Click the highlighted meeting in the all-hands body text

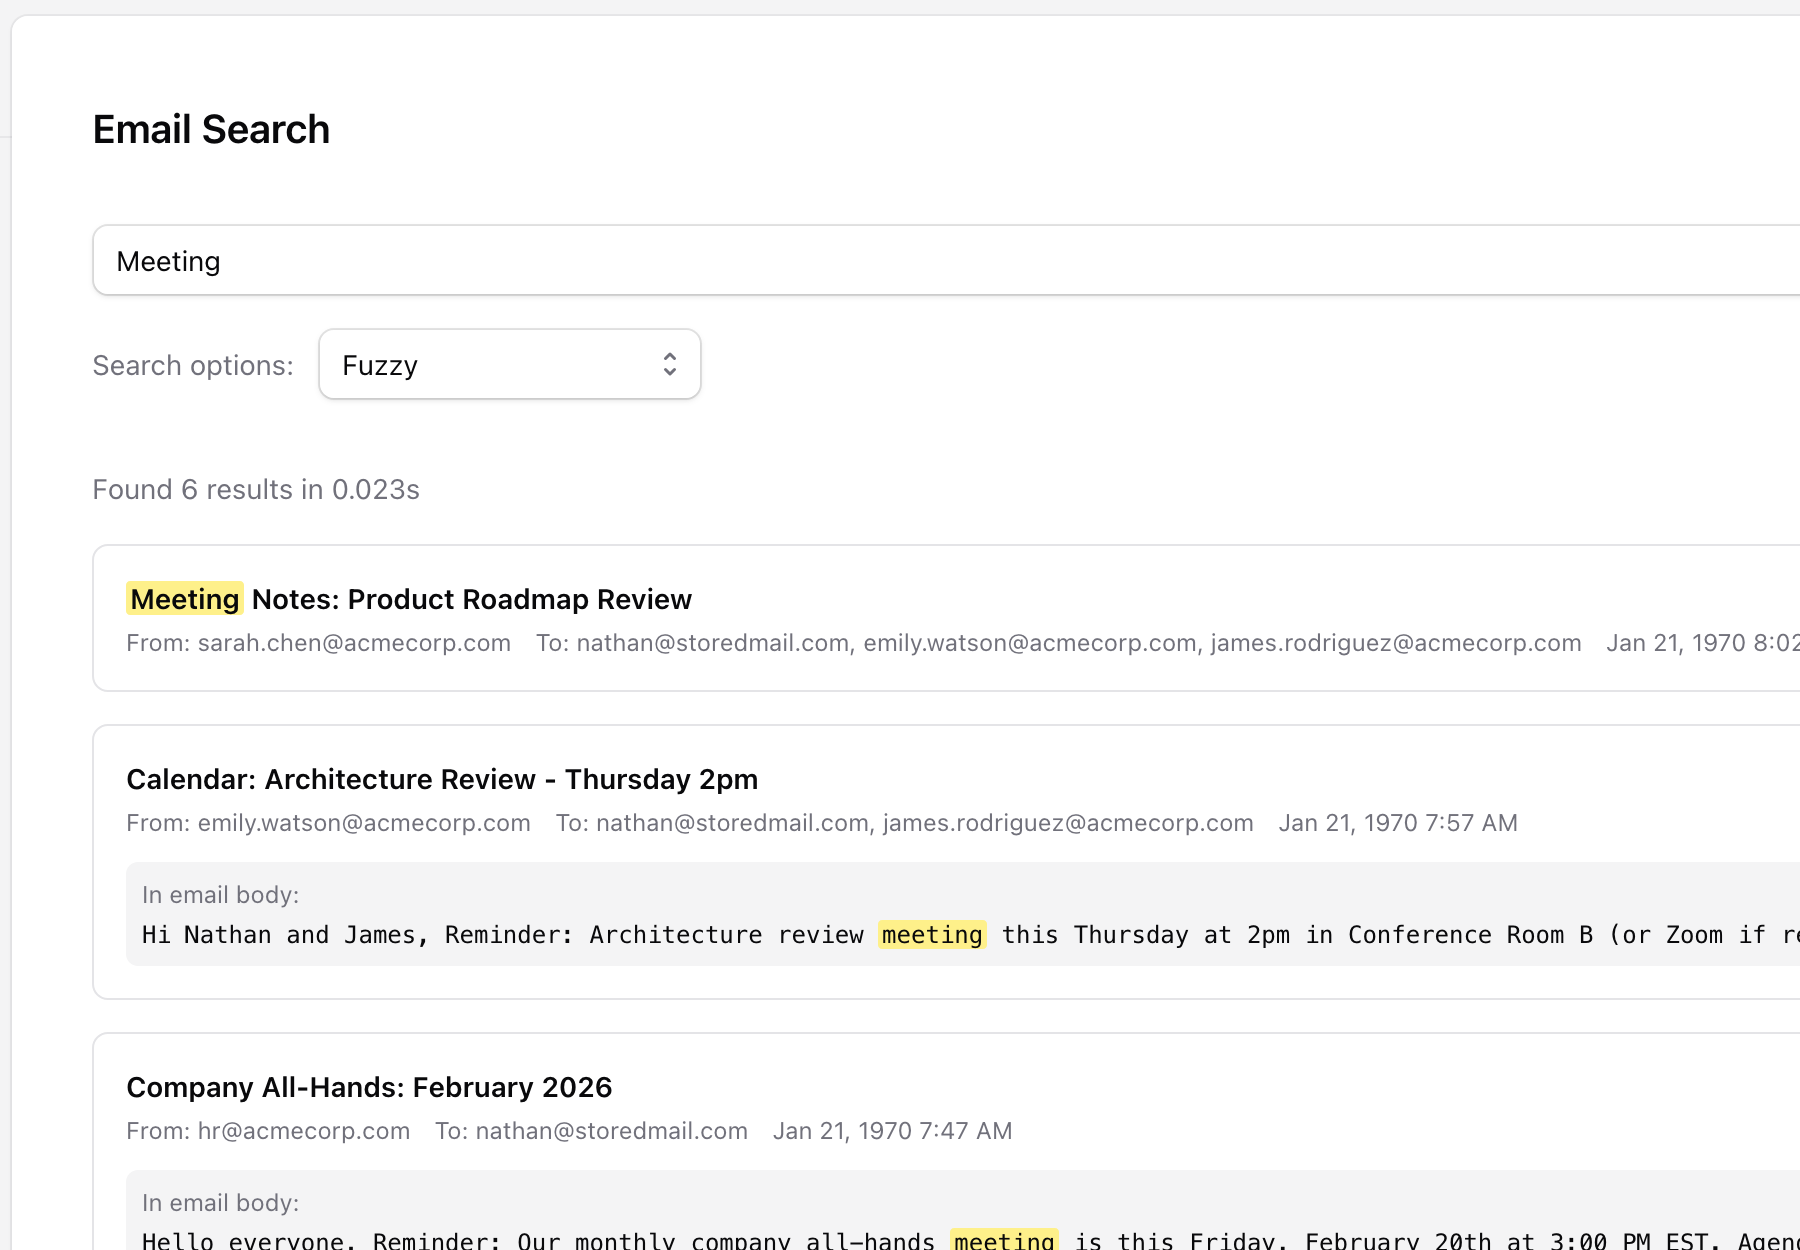tap(1003, 1240)
